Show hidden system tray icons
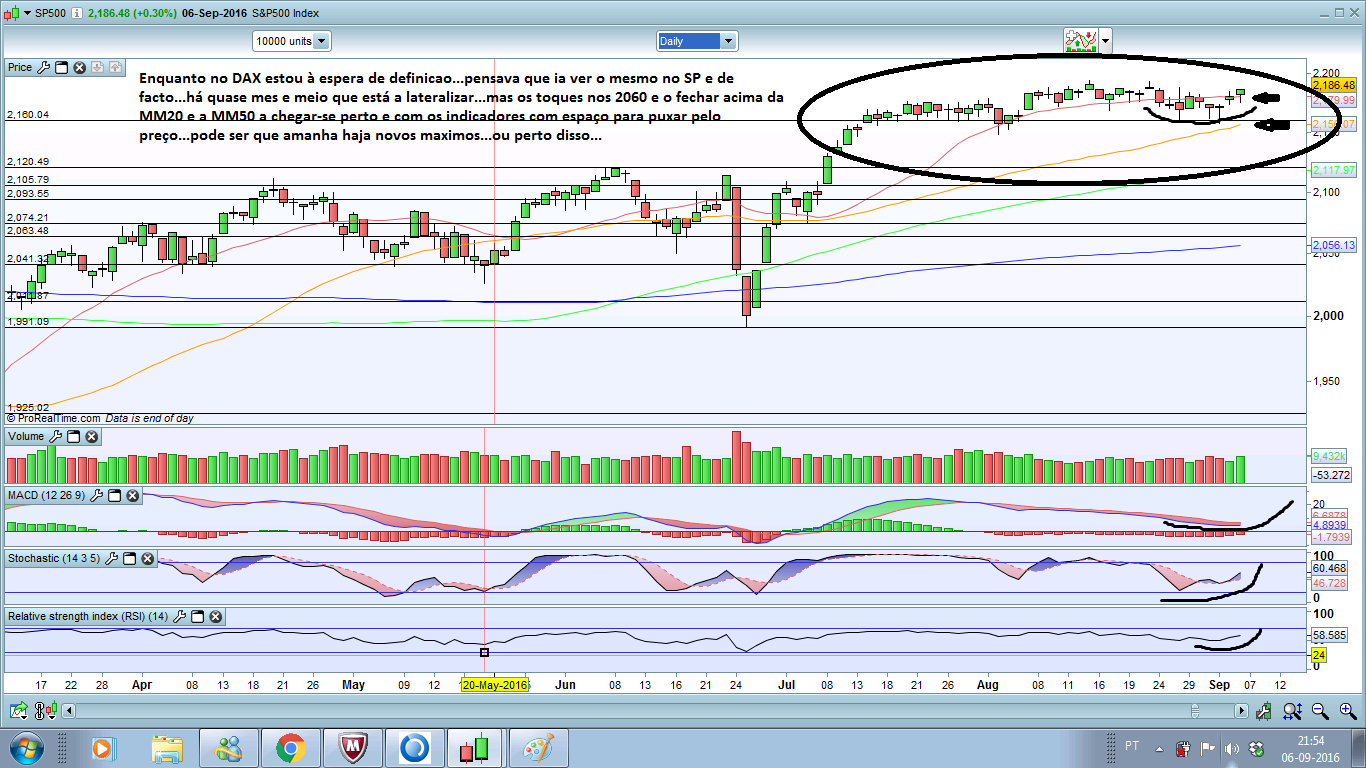Viewport: 1366px width, 768px height. [x=1159, y=748]
